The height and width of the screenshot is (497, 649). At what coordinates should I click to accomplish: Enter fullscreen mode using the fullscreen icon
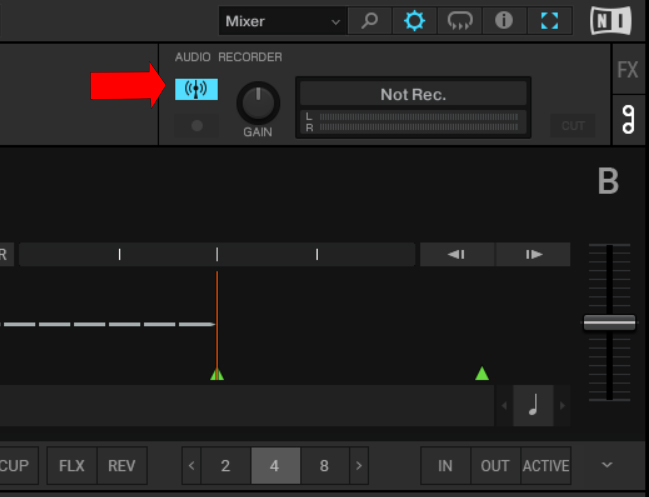pyautogui.click(x=549, y=21)
